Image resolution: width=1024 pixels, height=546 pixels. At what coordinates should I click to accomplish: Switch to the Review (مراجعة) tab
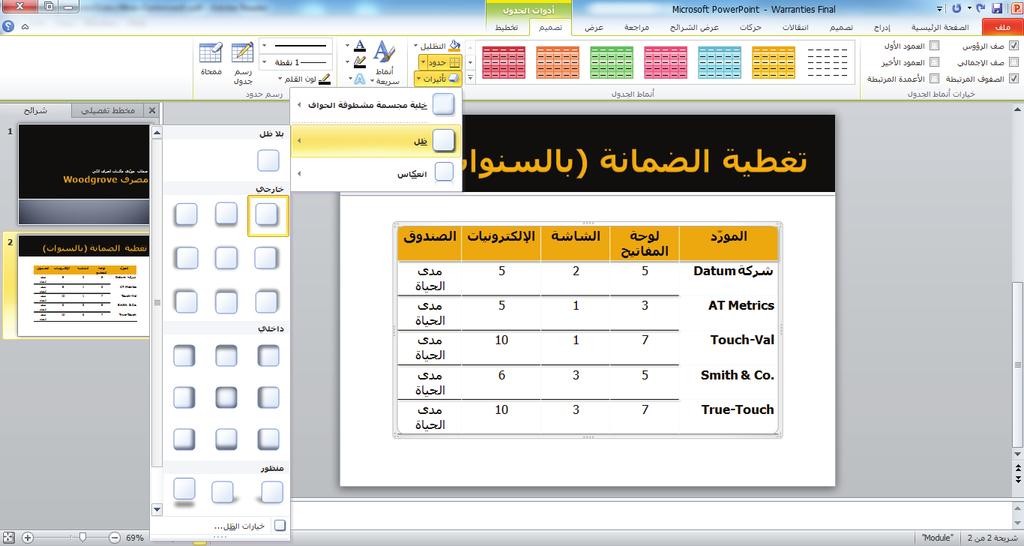636,27
